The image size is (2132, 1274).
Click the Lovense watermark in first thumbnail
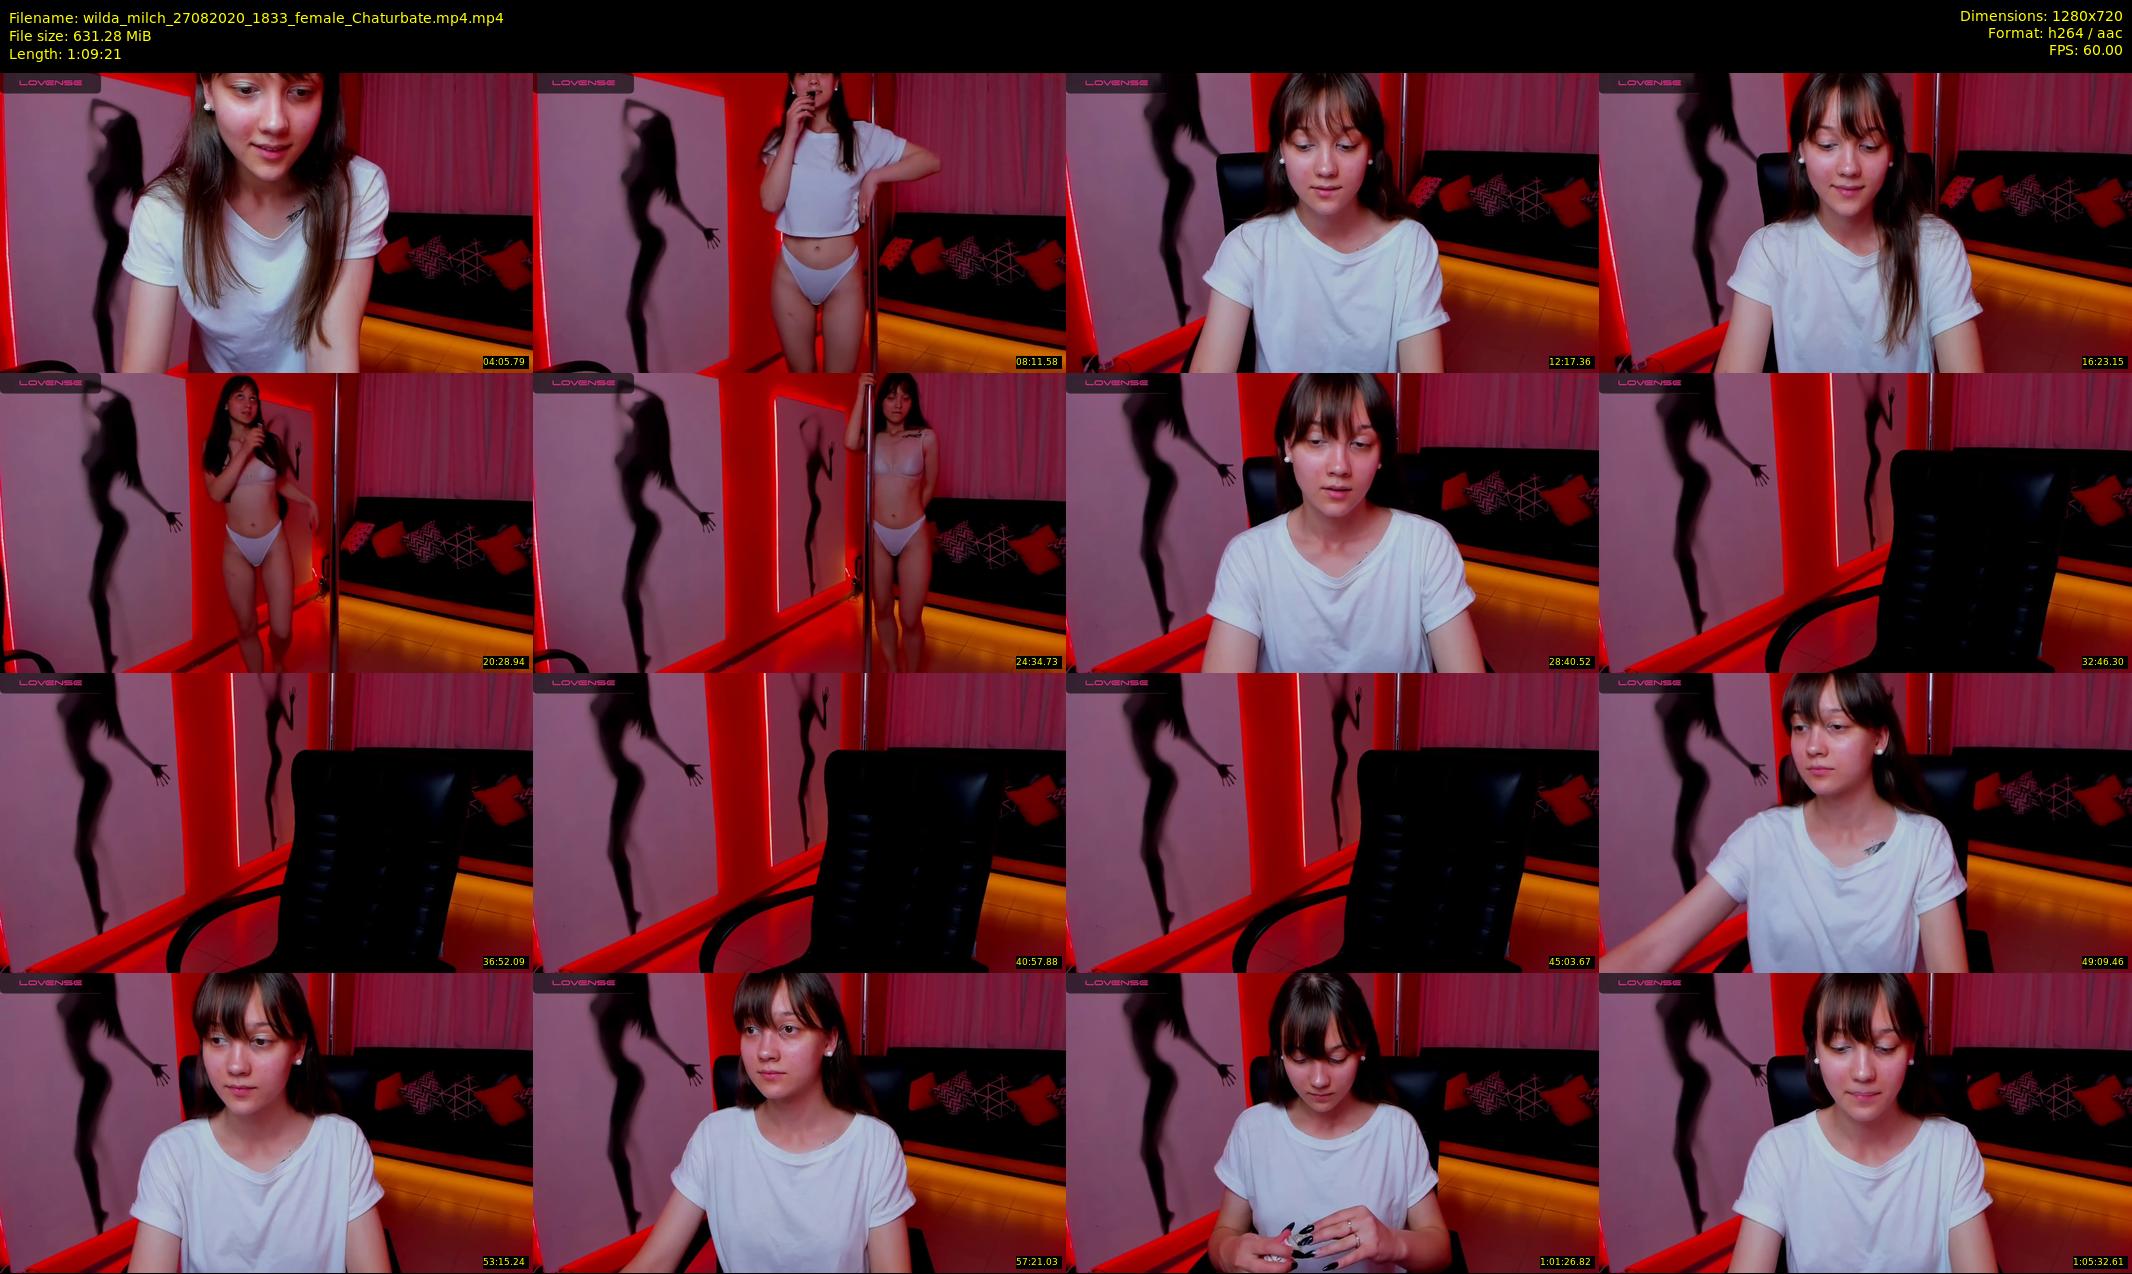(x=50, y=83)
